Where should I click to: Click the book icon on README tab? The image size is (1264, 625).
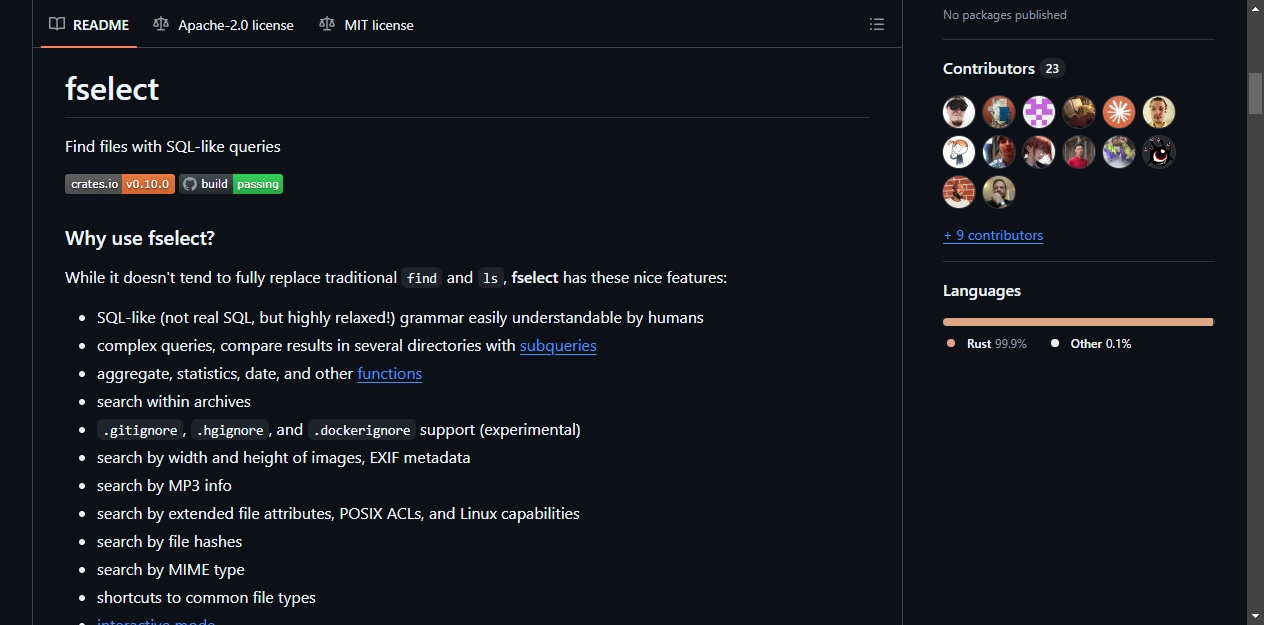[57, 24]
